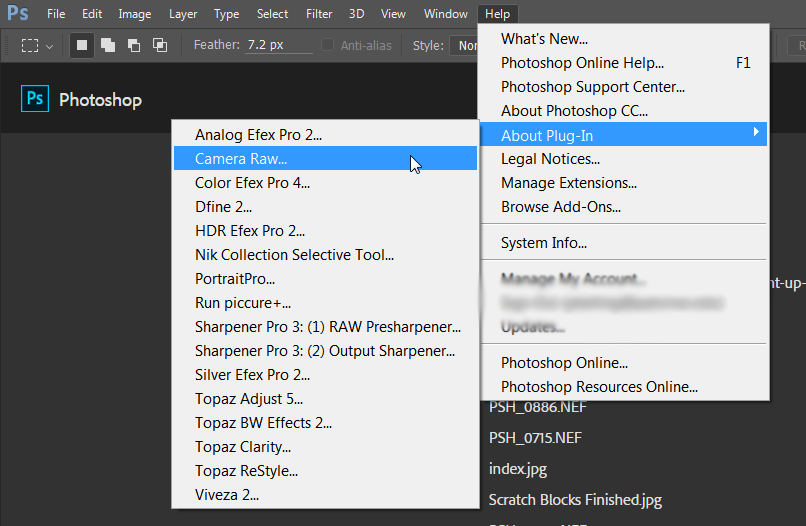Click the Feather value input field
This screenshot has height=526, width=806.
click(x=279, y=45)
